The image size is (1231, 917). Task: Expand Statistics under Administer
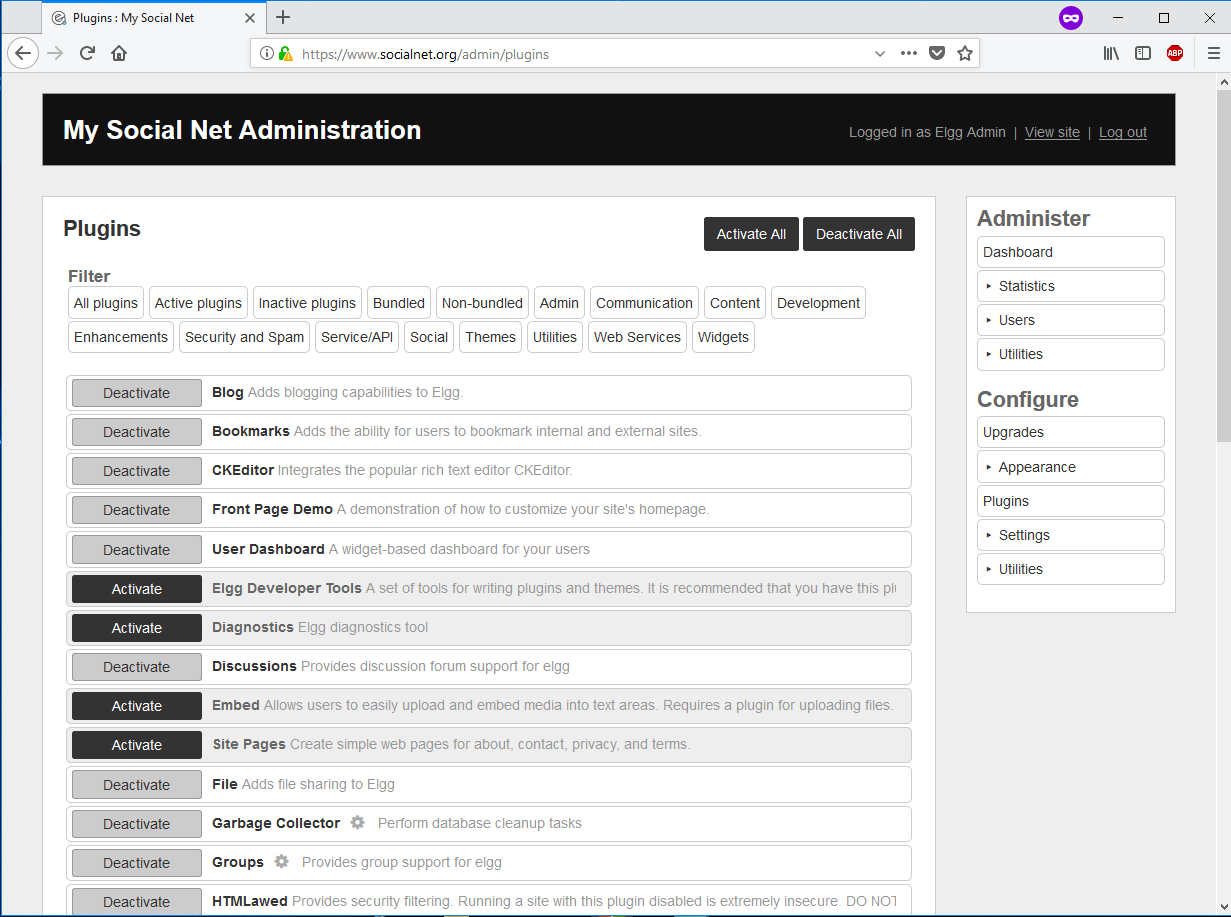(x=1070, y=286)
